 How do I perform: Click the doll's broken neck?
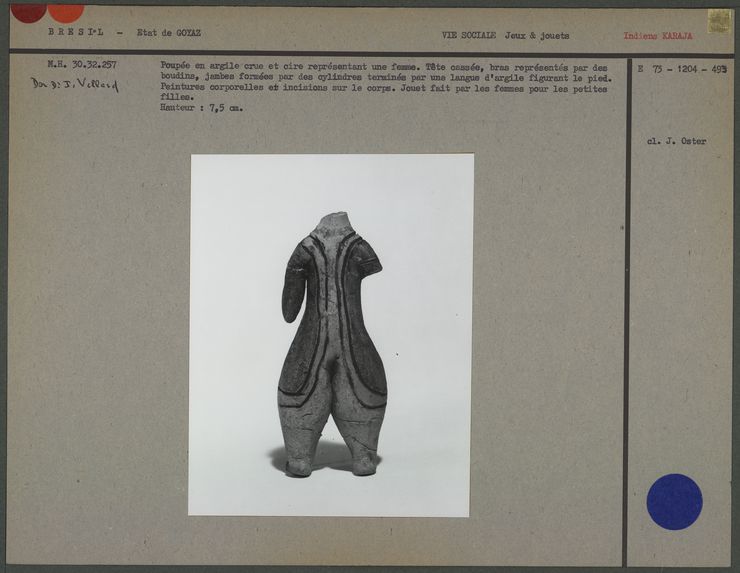pos(331,222)
